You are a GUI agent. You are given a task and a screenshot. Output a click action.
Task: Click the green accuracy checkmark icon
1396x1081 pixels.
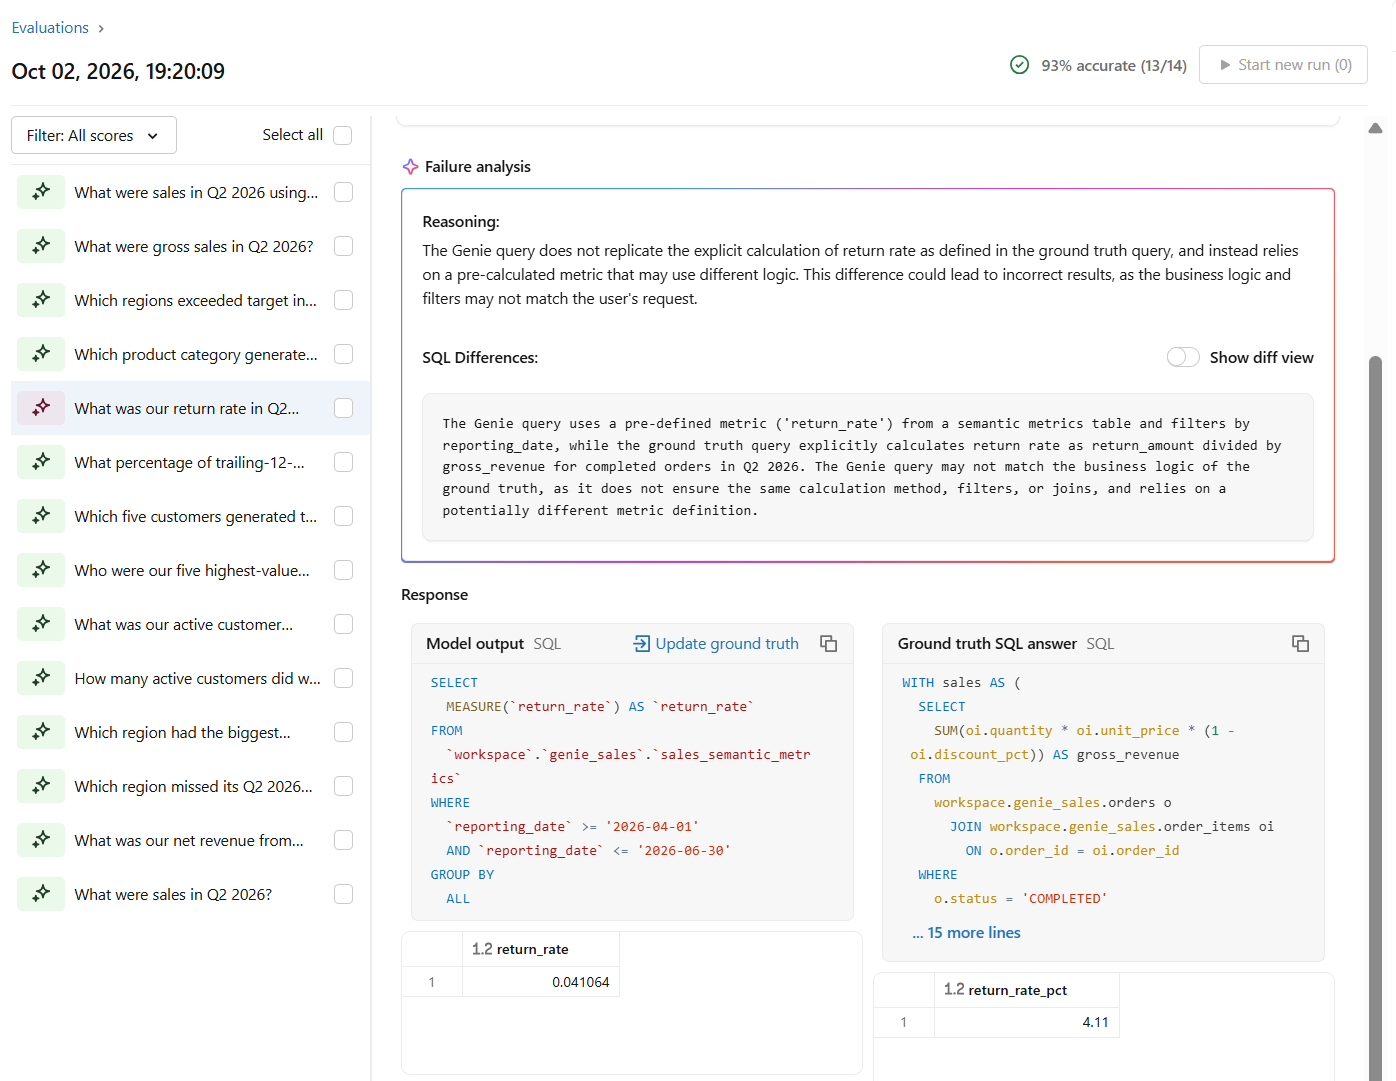(1019, 65)
